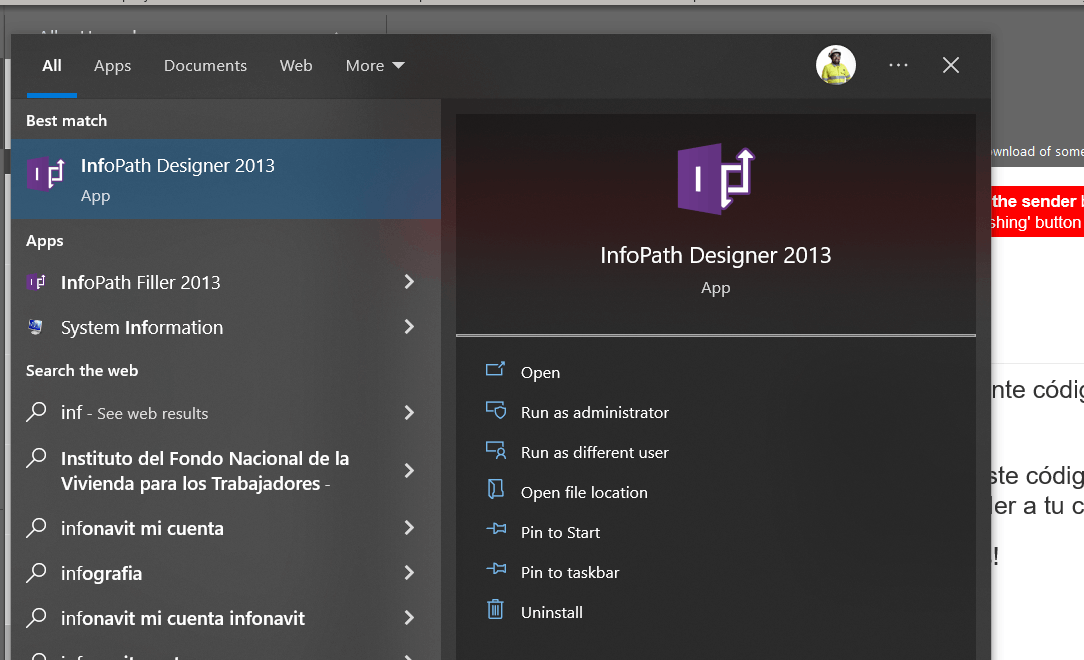Image resolution: width=1084 pixels, height=660 pixels.
Task: Click the user profile avatar
Action: point(836,66)
